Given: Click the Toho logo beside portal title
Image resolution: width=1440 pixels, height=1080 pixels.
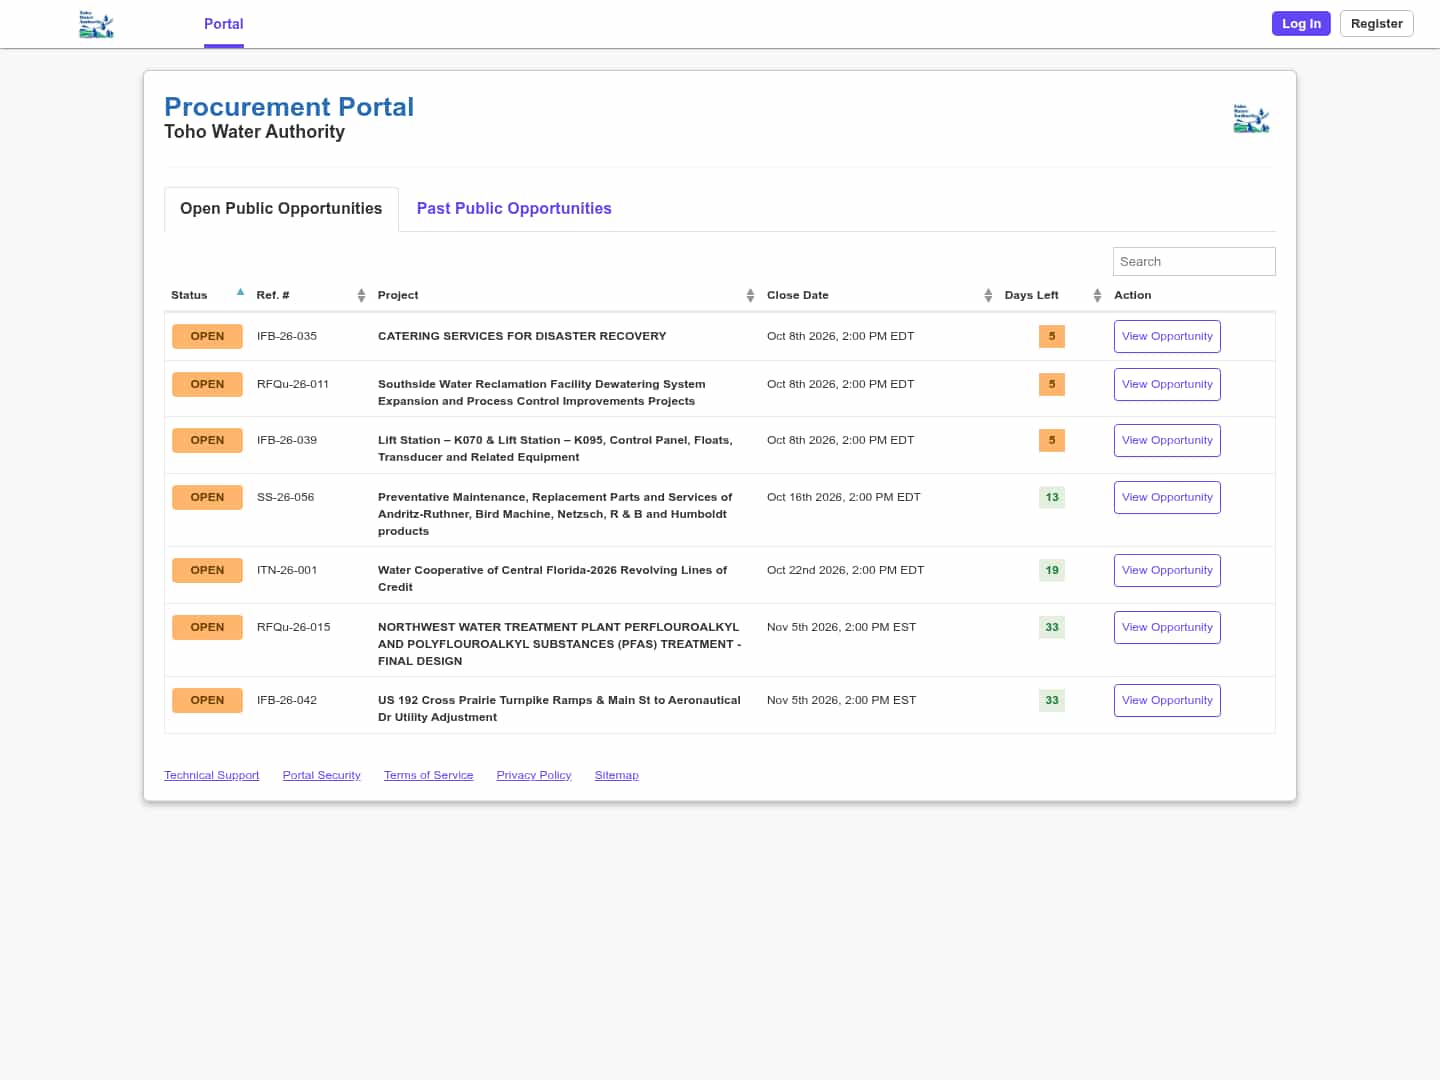Looking at the screenshot, I should coord(1251,119).
